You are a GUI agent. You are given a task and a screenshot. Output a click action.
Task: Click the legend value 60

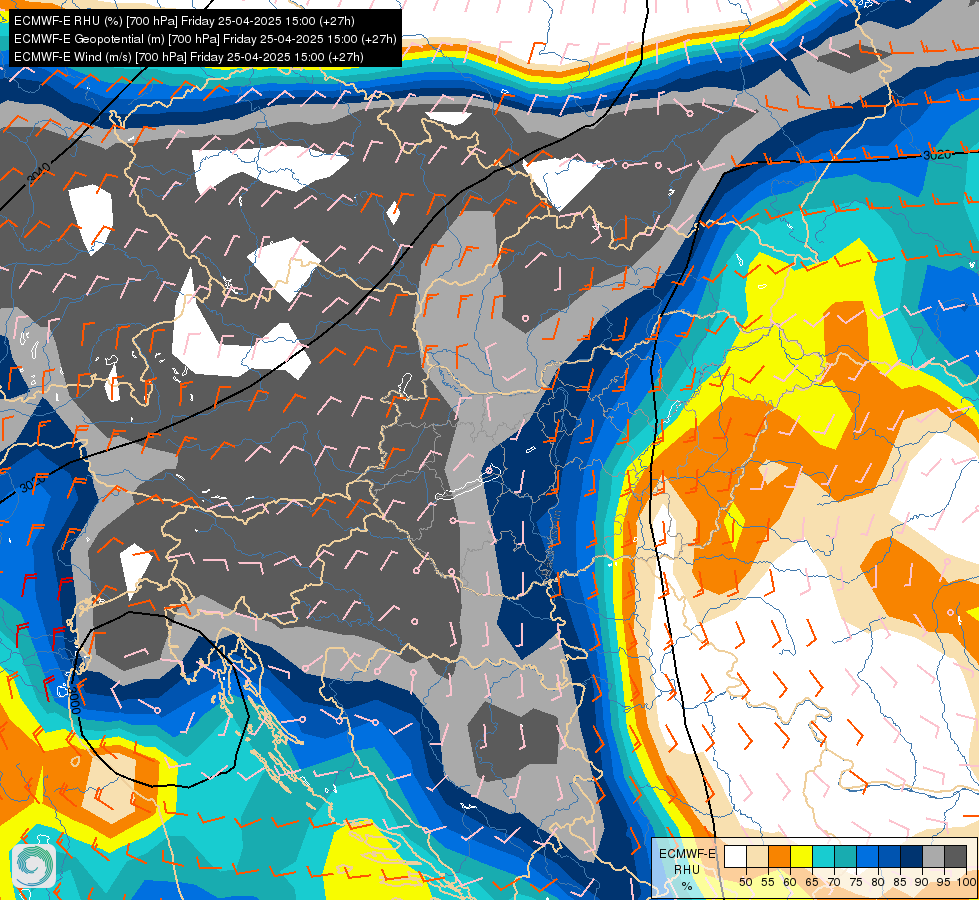pos(790,882)
